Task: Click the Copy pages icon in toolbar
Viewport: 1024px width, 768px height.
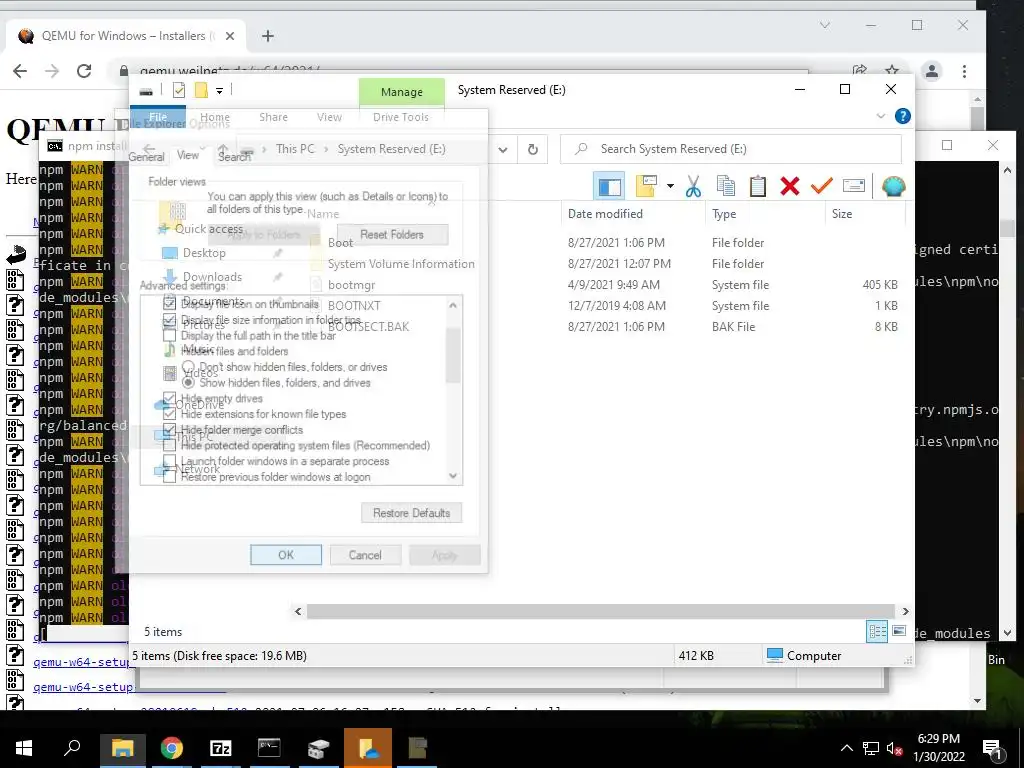Action: 726,186
